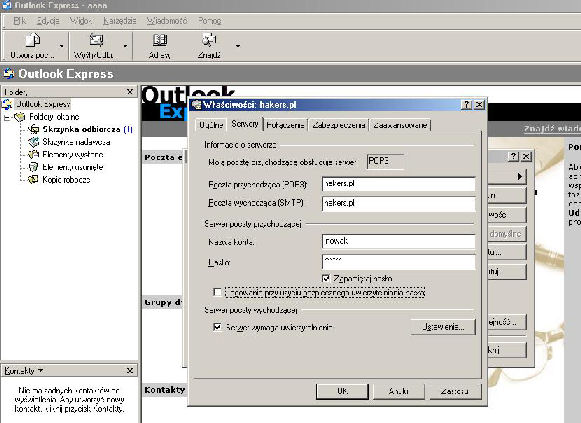Close the Foldery pane with X
The image size is (581, 423).
coord(130,91)
